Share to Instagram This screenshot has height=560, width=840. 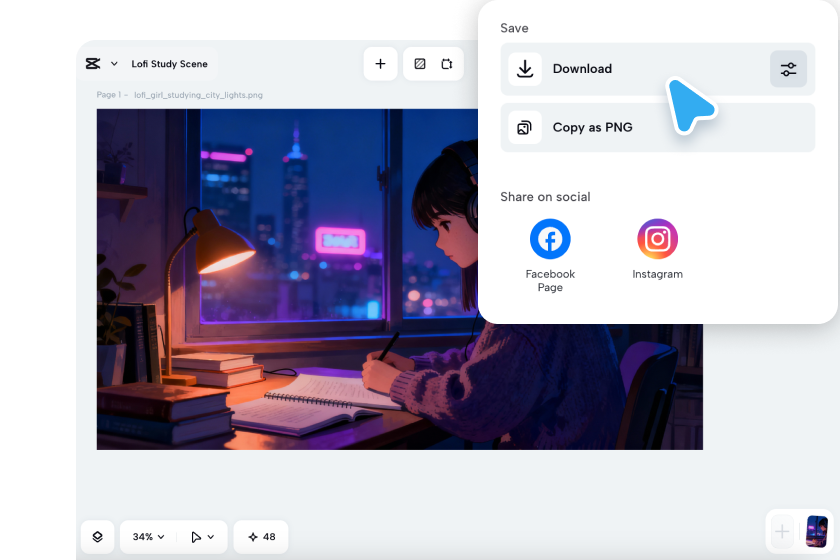(x=657, y=238)
